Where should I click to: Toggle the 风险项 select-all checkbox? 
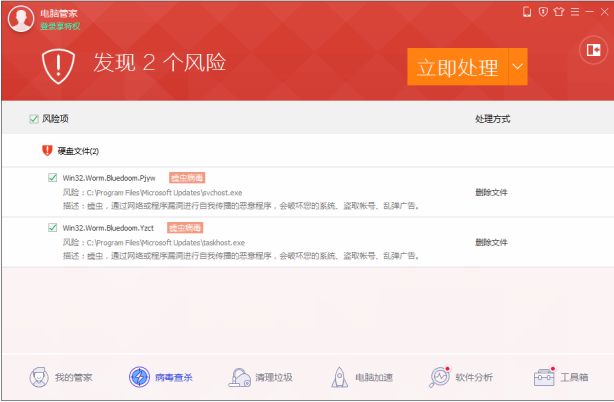point(34,119)
